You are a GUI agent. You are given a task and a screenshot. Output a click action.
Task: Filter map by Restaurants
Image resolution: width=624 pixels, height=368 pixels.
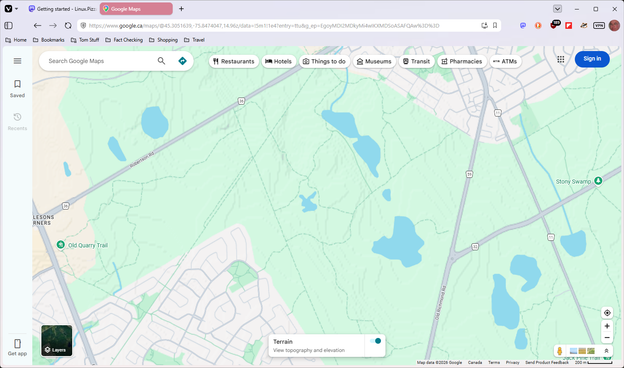[x=234, y=61]
